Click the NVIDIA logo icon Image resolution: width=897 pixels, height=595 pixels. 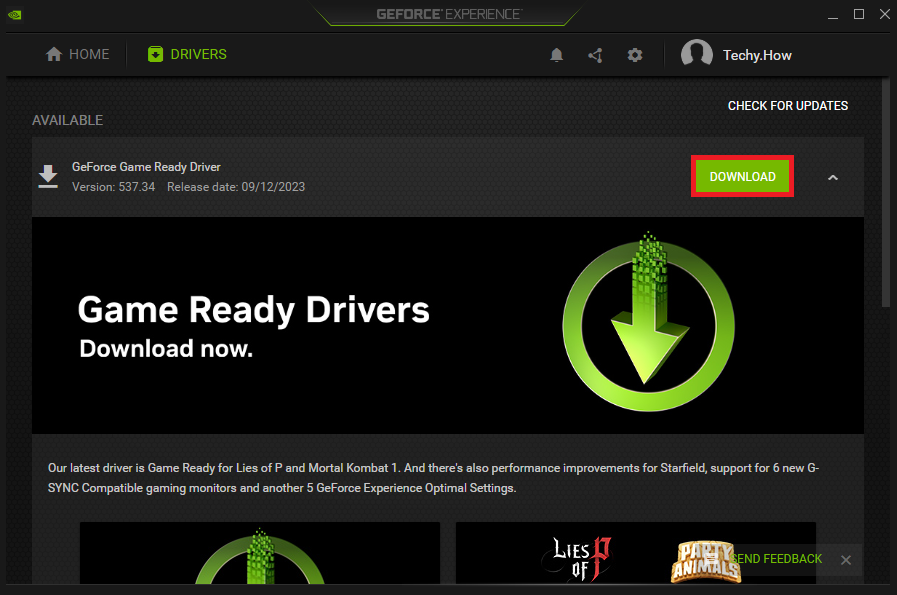click(x=15, y=15)
